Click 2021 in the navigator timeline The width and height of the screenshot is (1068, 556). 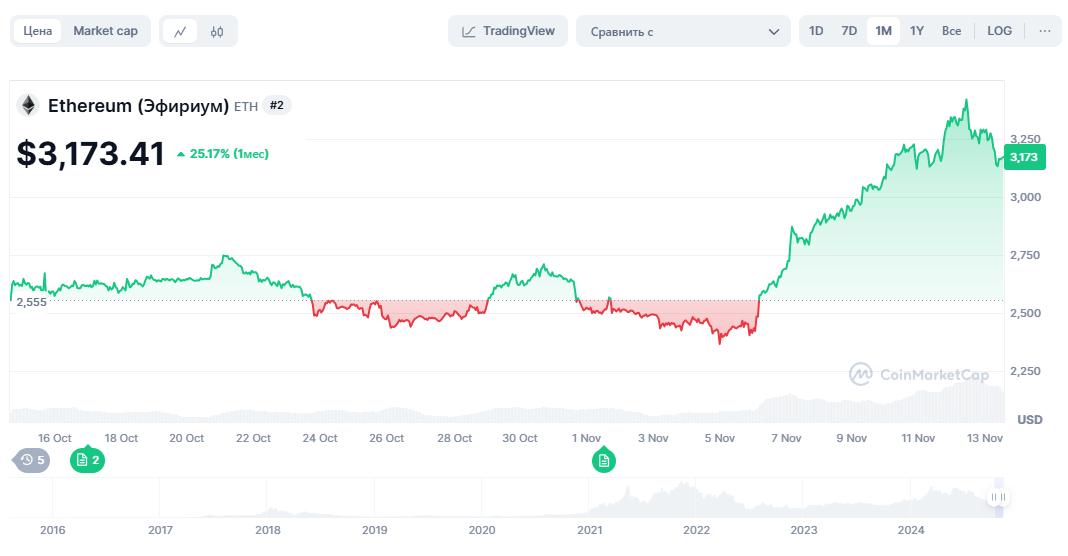[x=590, y=530]
